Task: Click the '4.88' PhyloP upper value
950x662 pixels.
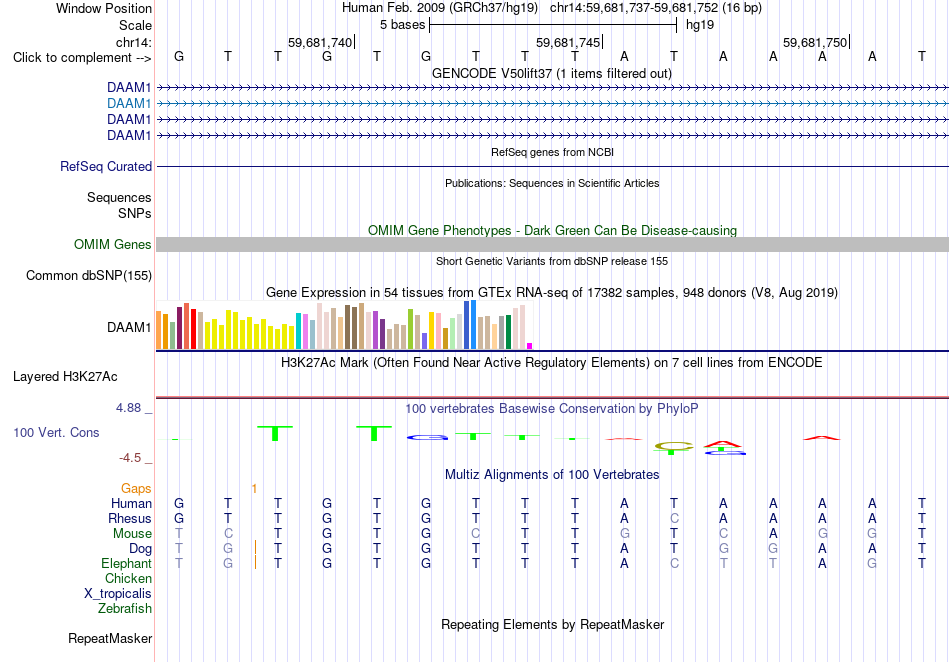Action: click(128, 408)
